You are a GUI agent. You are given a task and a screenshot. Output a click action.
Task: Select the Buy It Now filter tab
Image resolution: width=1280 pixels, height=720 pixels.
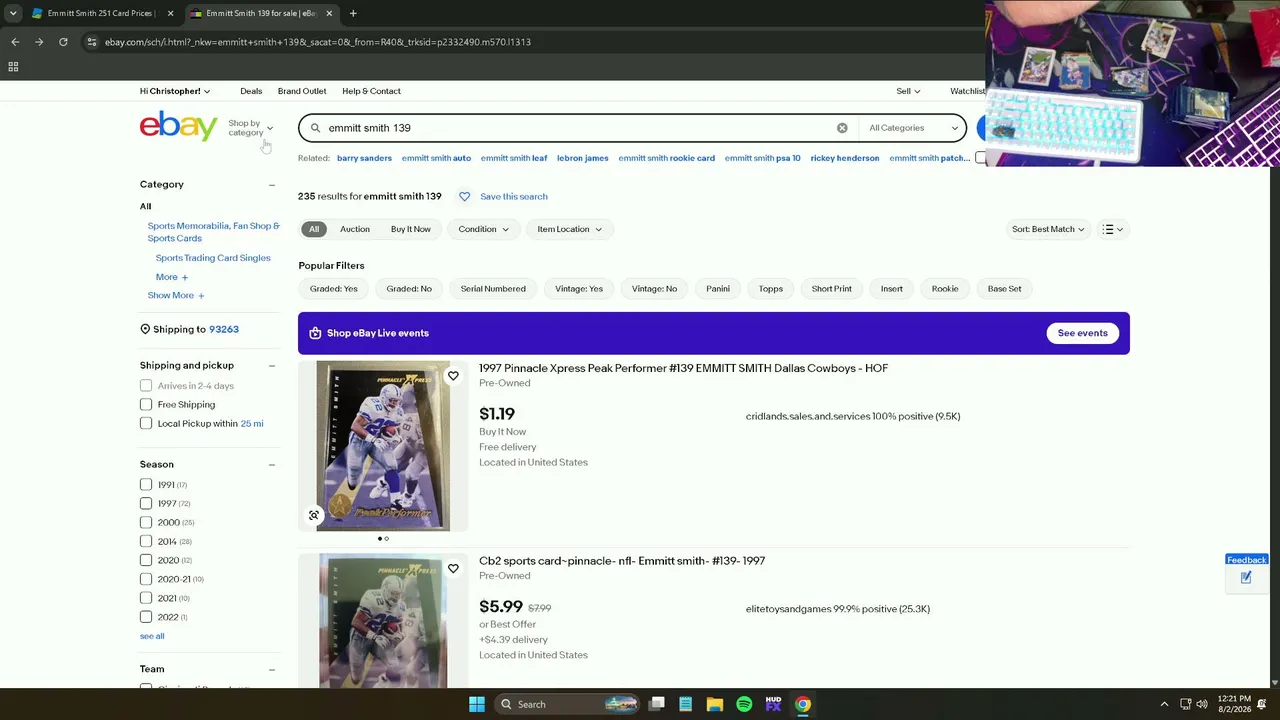tap(411, 229)
